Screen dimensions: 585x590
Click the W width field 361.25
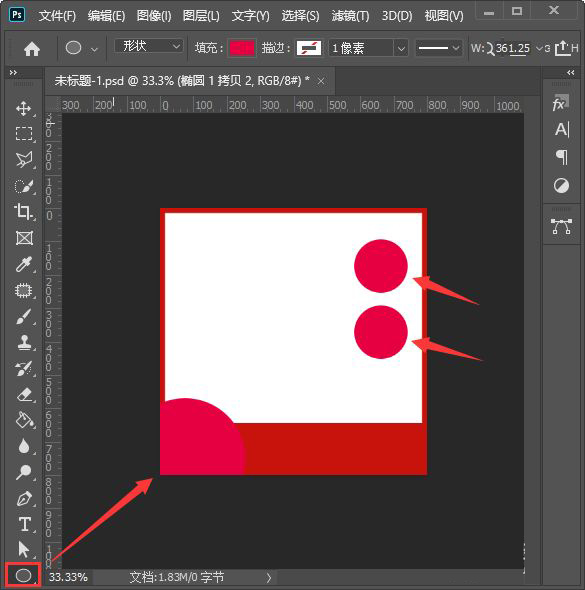click(x=513, y=49)
